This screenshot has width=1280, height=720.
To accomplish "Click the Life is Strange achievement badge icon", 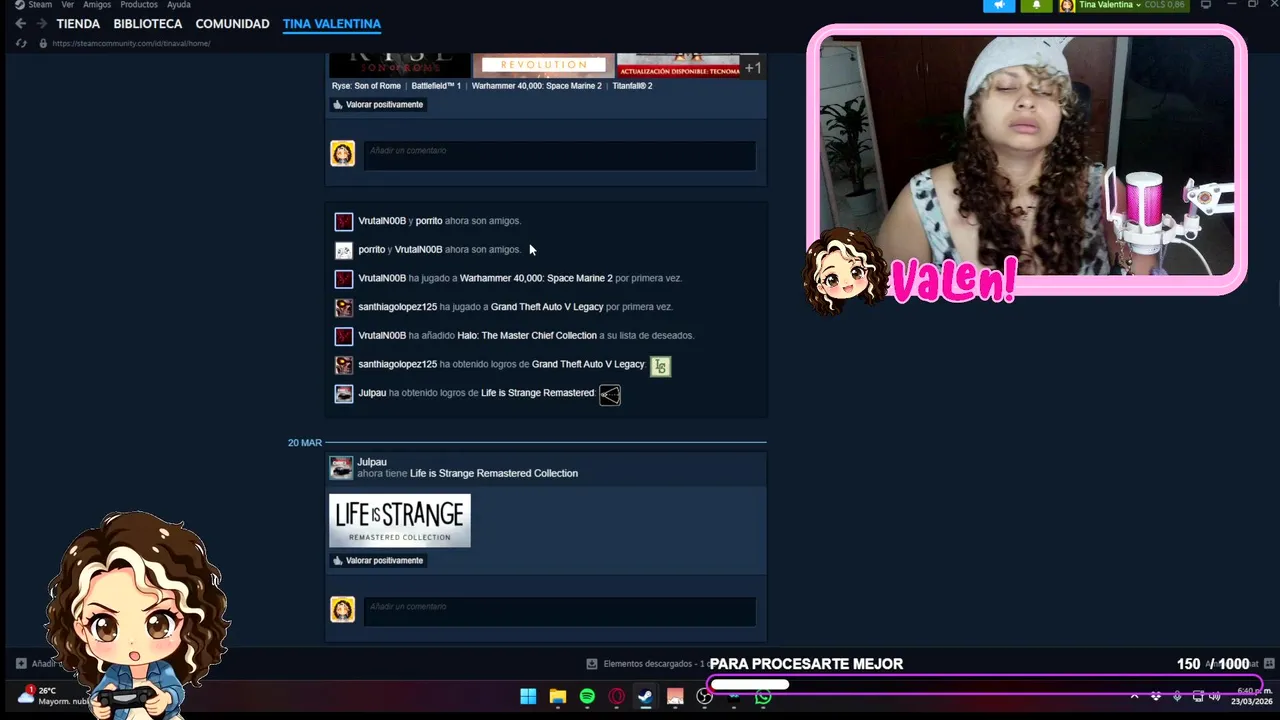I will click(610, 395).
